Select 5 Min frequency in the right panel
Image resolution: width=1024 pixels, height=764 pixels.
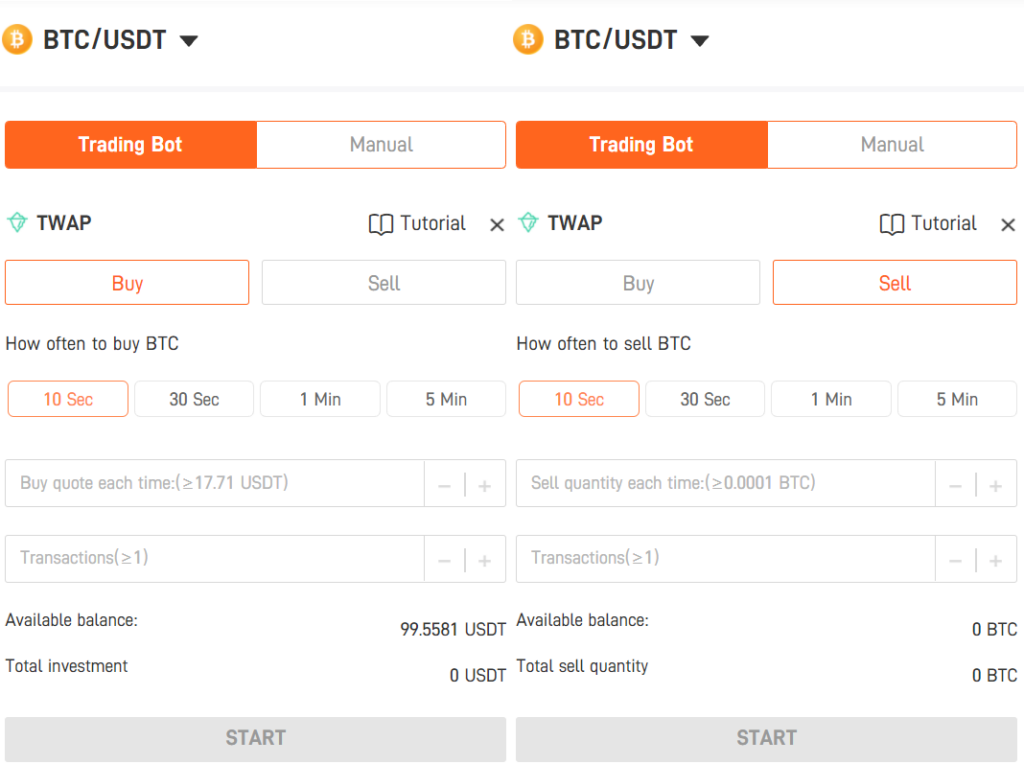pyautogui.click(x=957, y=398)
